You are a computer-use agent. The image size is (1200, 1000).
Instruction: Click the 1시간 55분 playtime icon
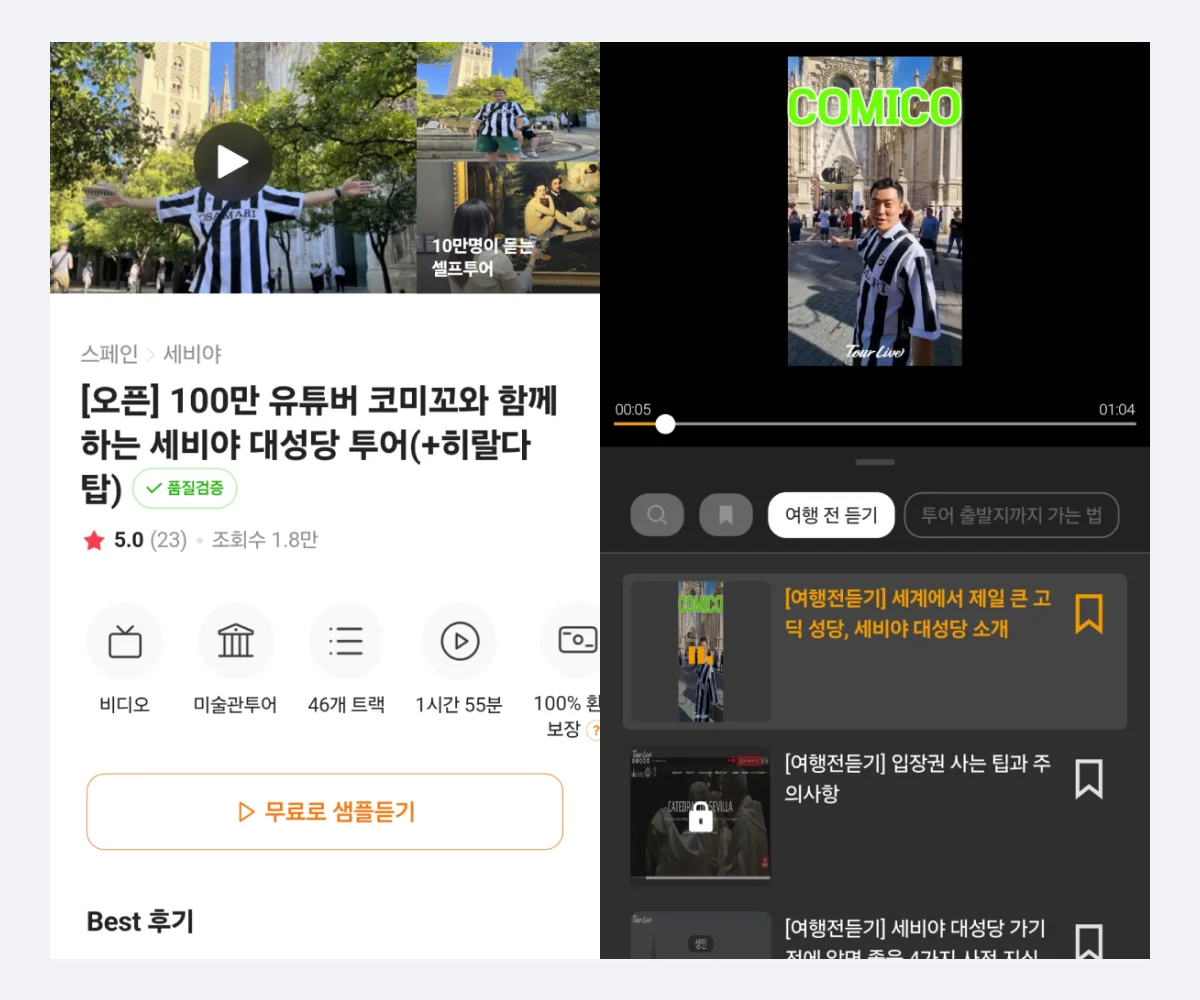[x=459, y=640]
